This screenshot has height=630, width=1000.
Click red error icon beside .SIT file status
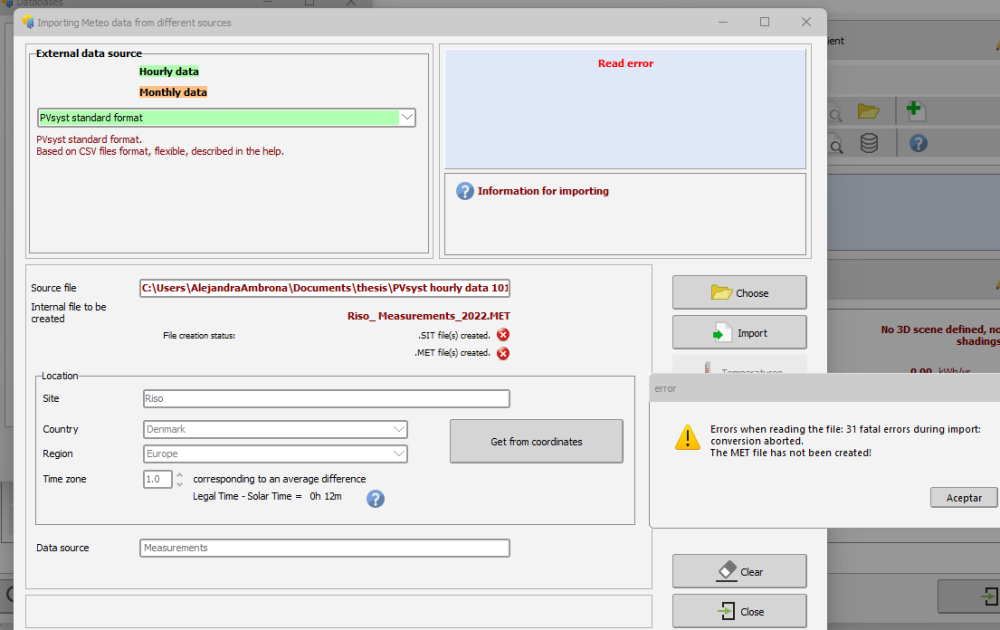coord(503,335)
